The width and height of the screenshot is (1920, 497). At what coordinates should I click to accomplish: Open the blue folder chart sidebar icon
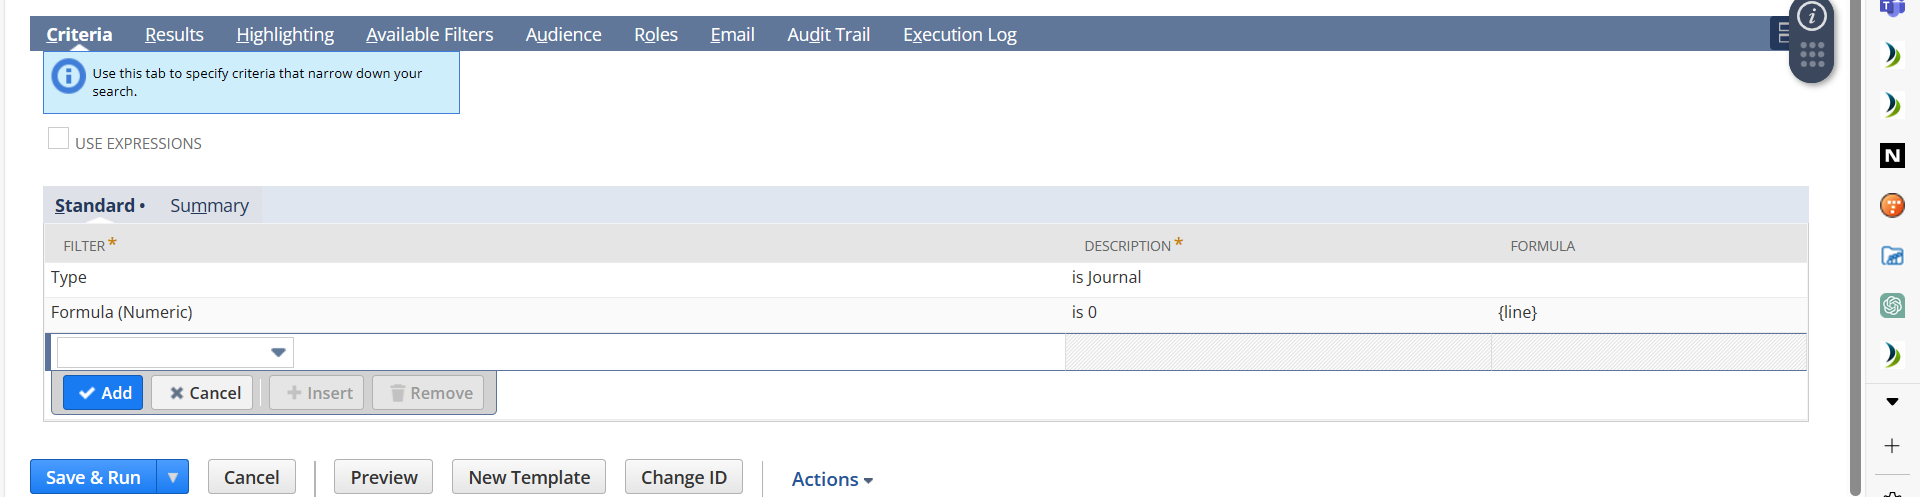[x=1892, y=256]
